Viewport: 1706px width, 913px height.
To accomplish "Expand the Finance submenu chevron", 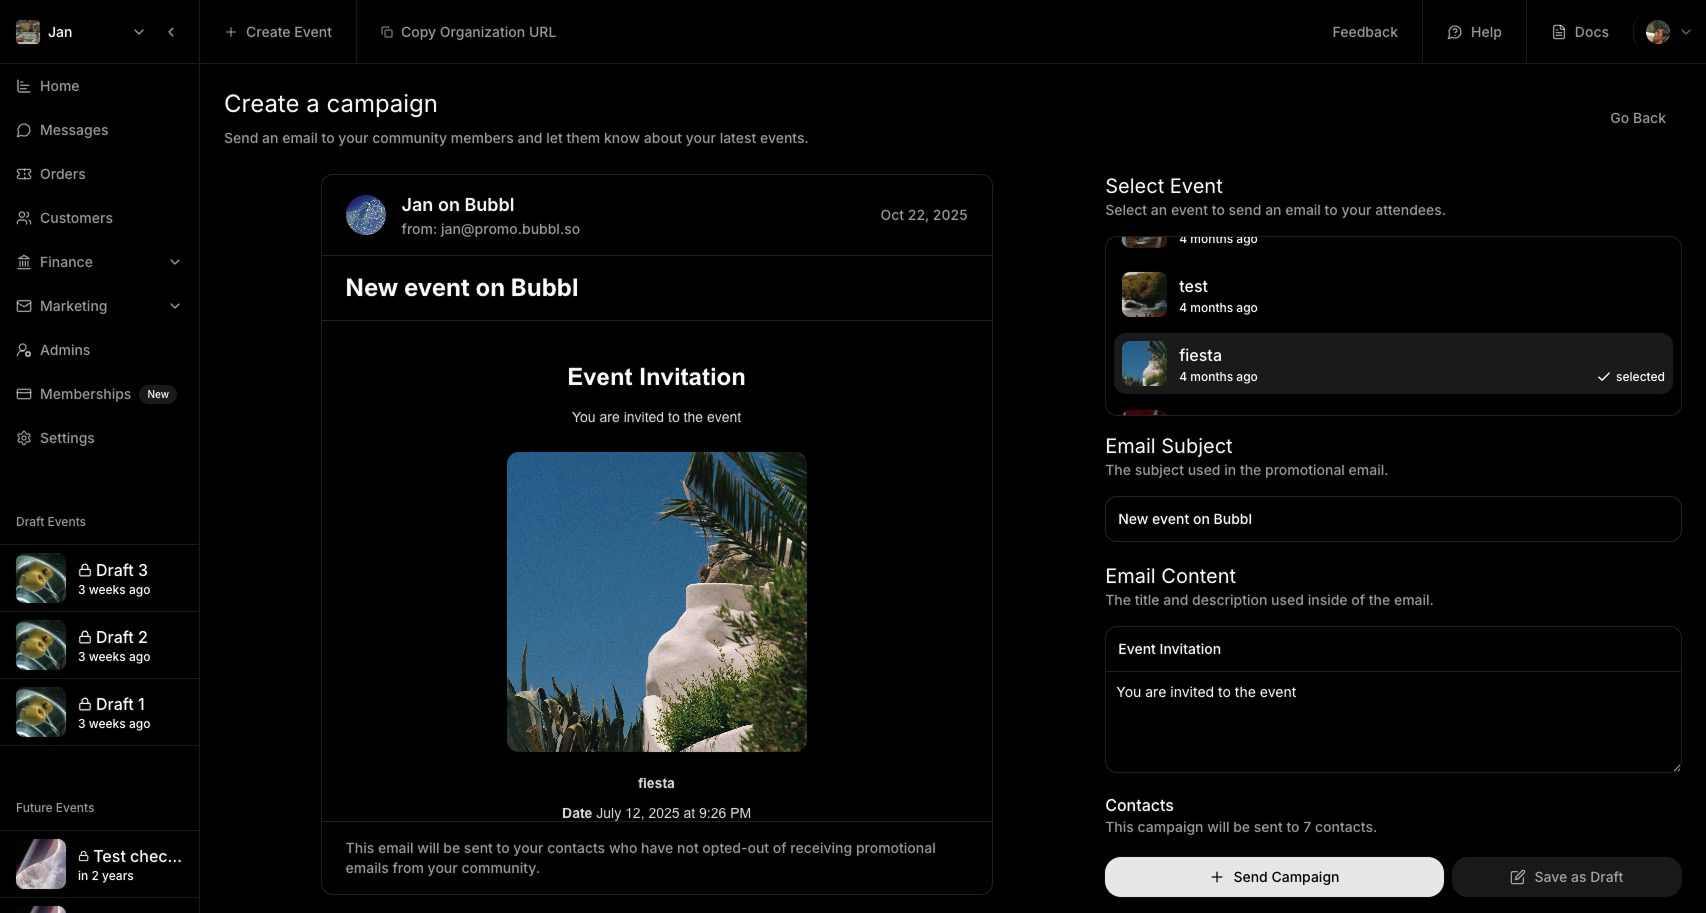I will [175, 262].
